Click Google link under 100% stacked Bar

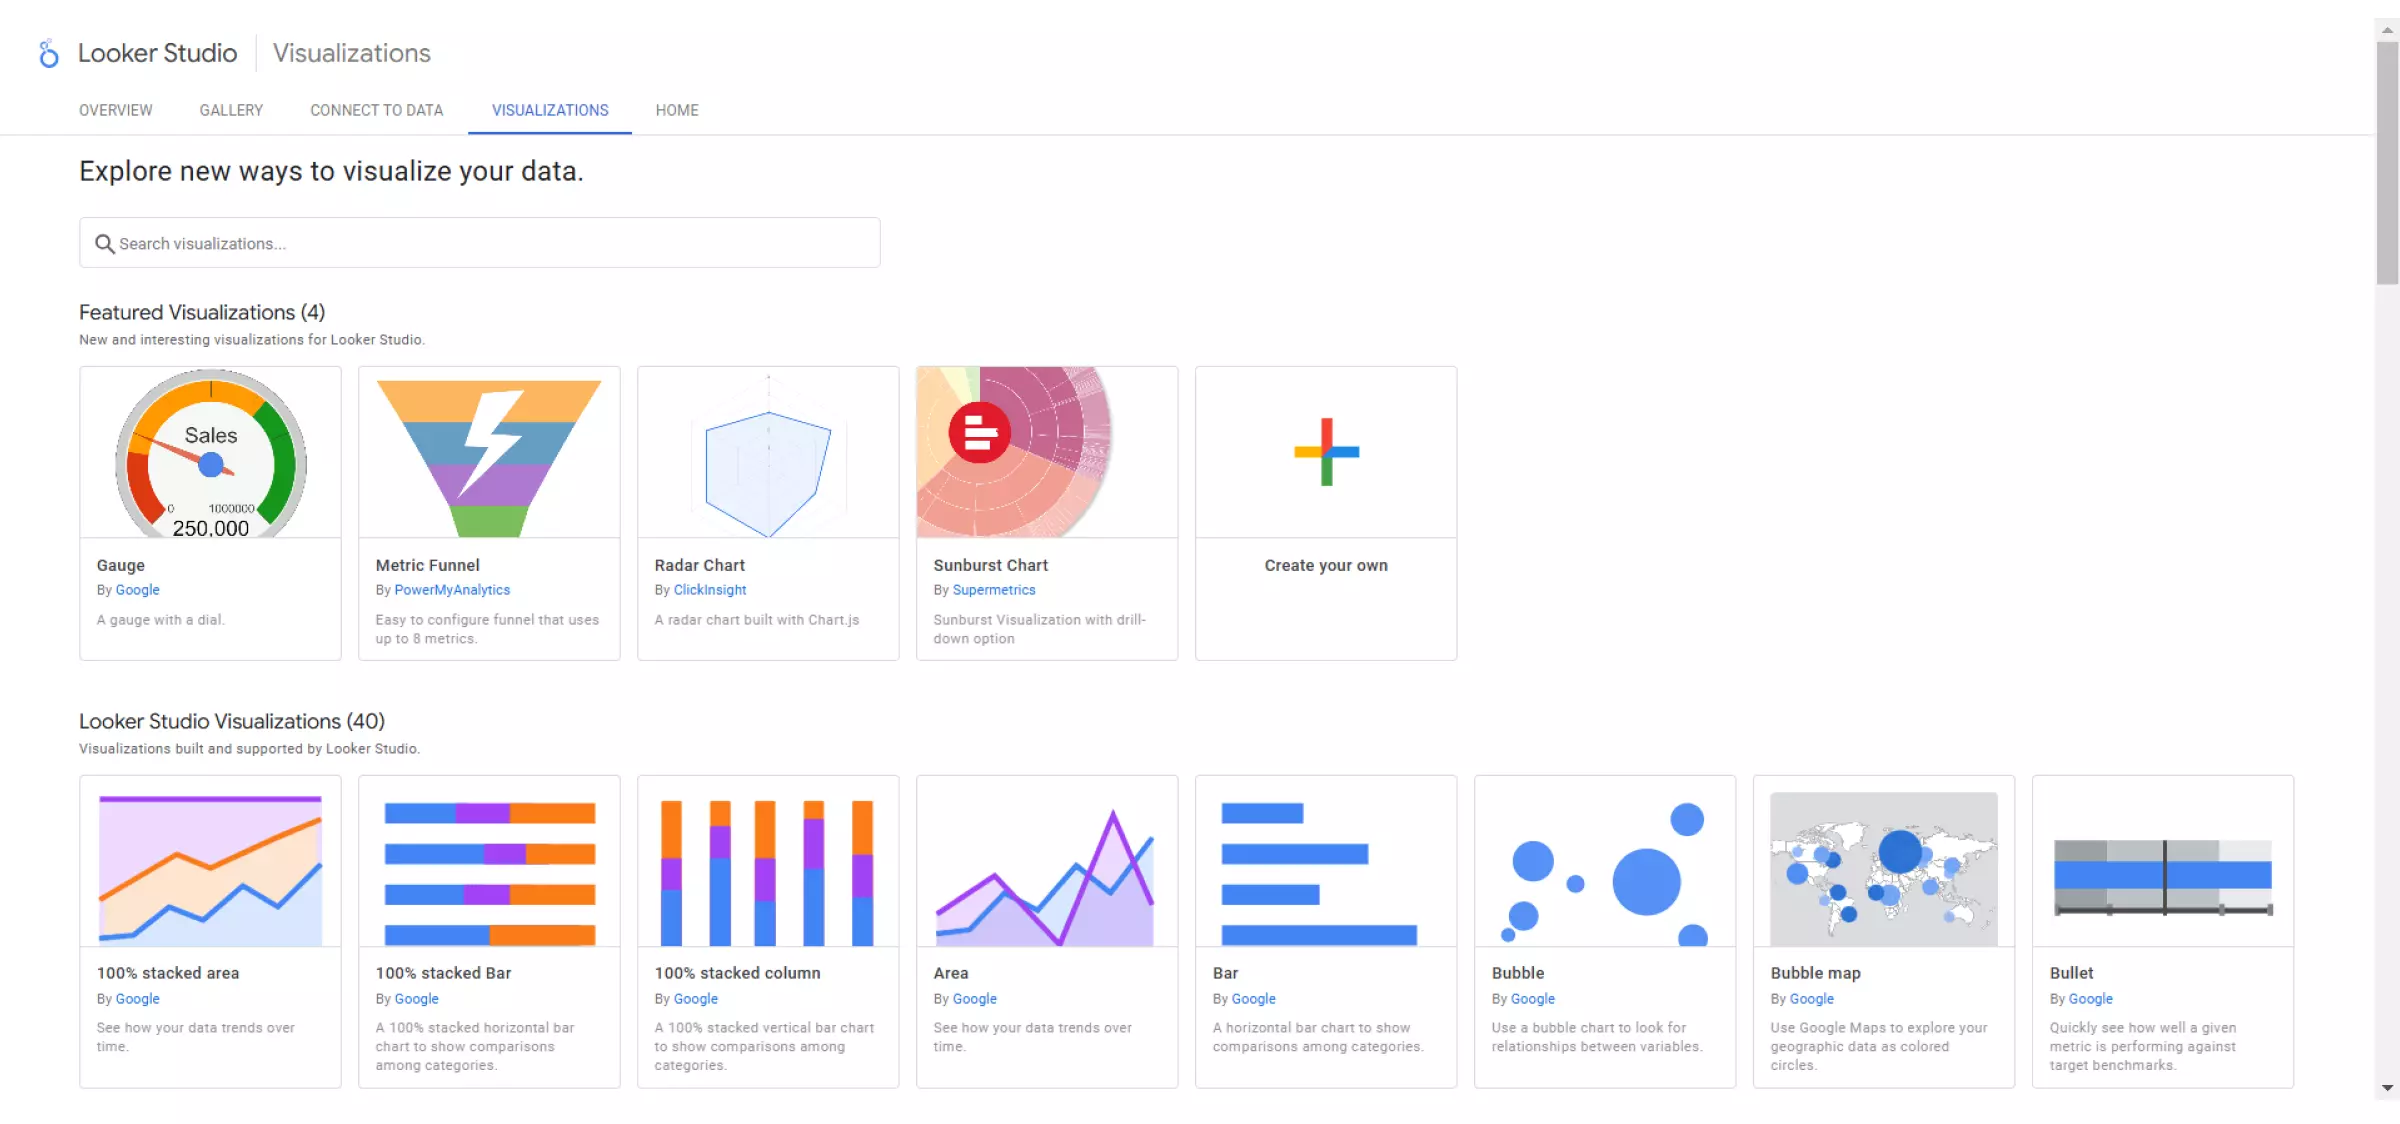[416, 999]
